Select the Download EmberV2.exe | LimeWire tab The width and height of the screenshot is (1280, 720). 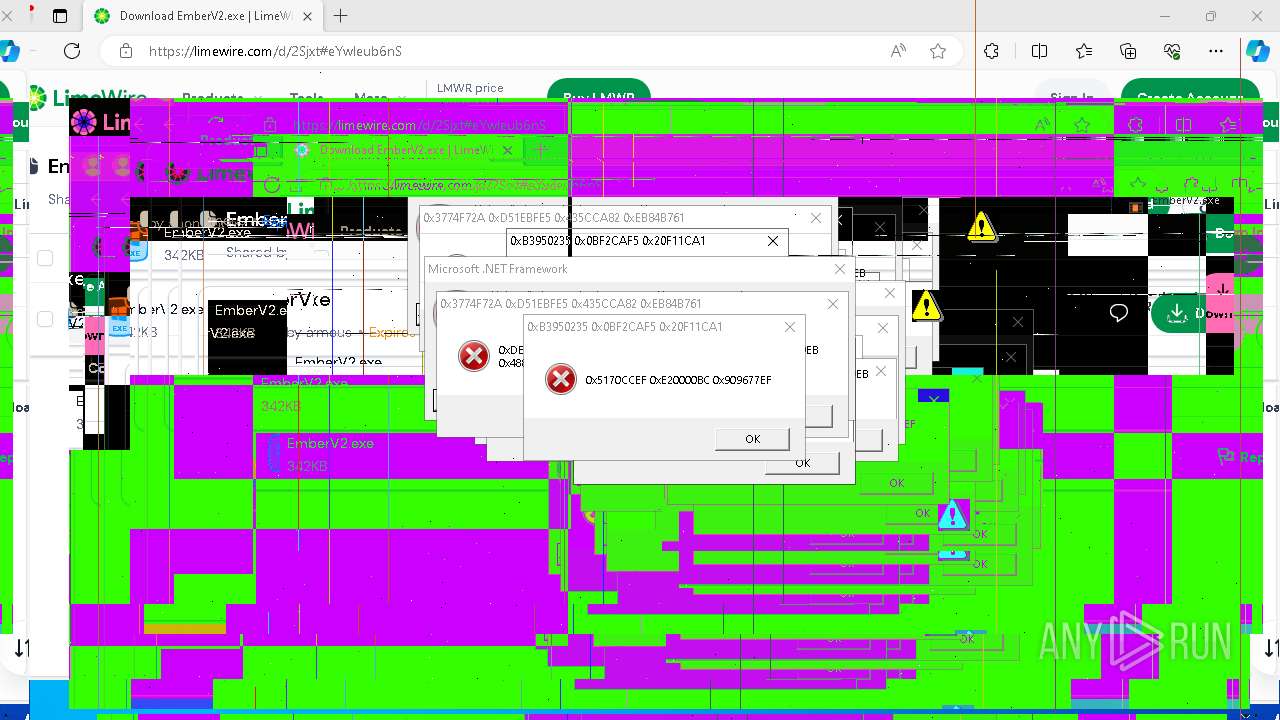(202, 16)
